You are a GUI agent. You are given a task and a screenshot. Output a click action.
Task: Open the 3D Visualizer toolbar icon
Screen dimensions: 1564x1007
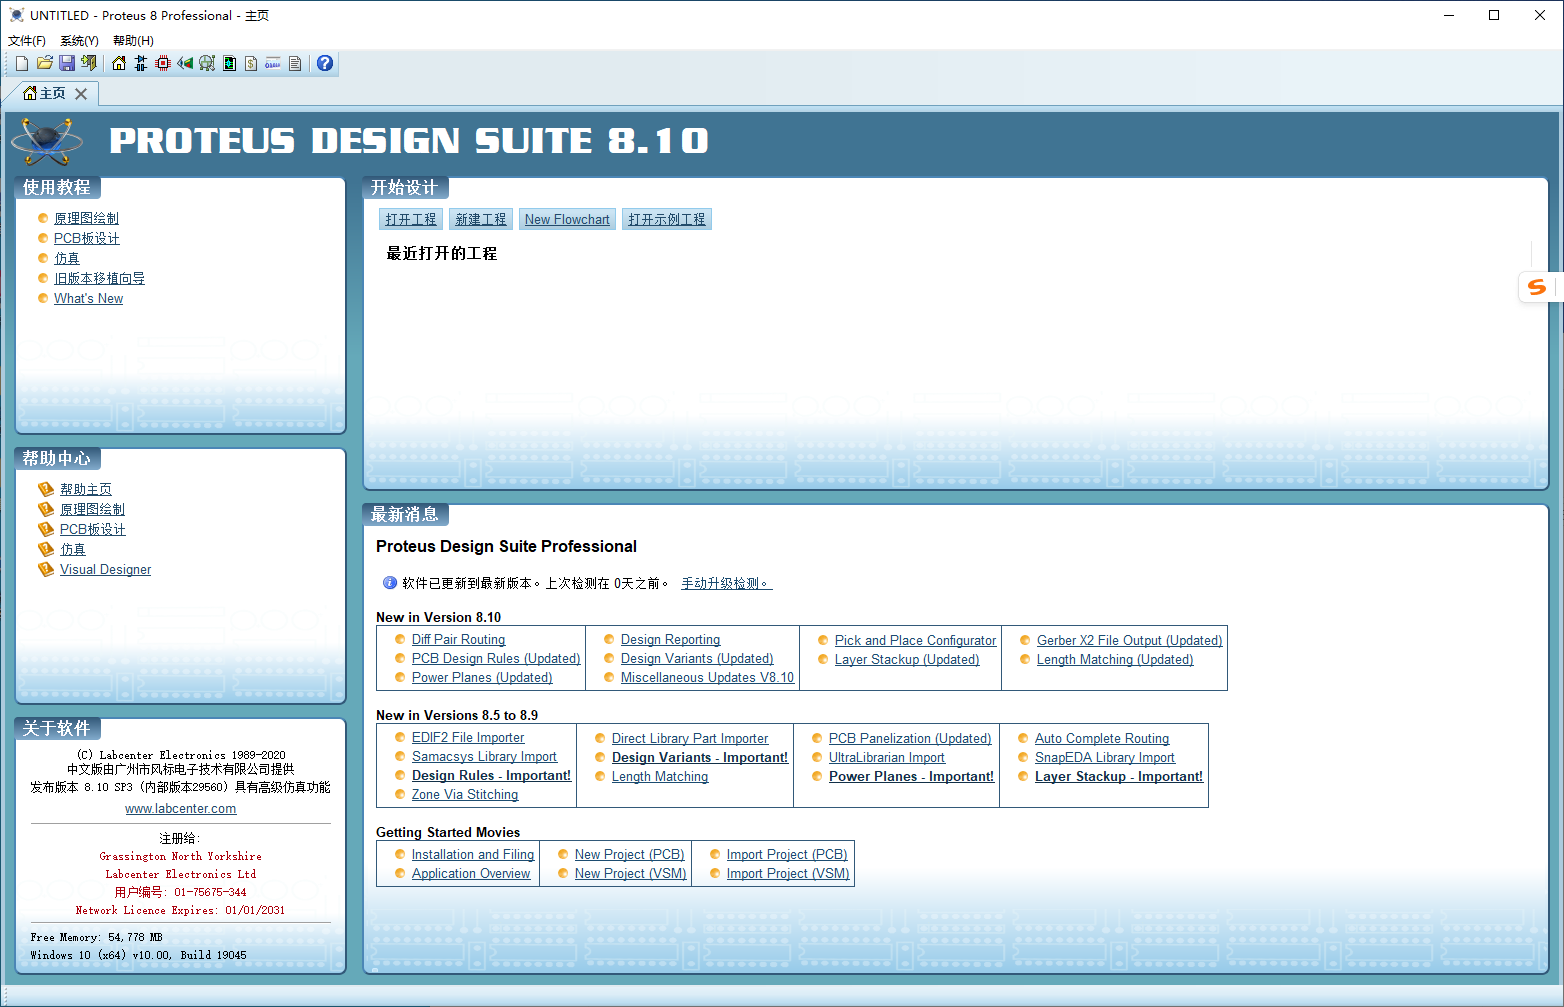click(x=185, y=63)
